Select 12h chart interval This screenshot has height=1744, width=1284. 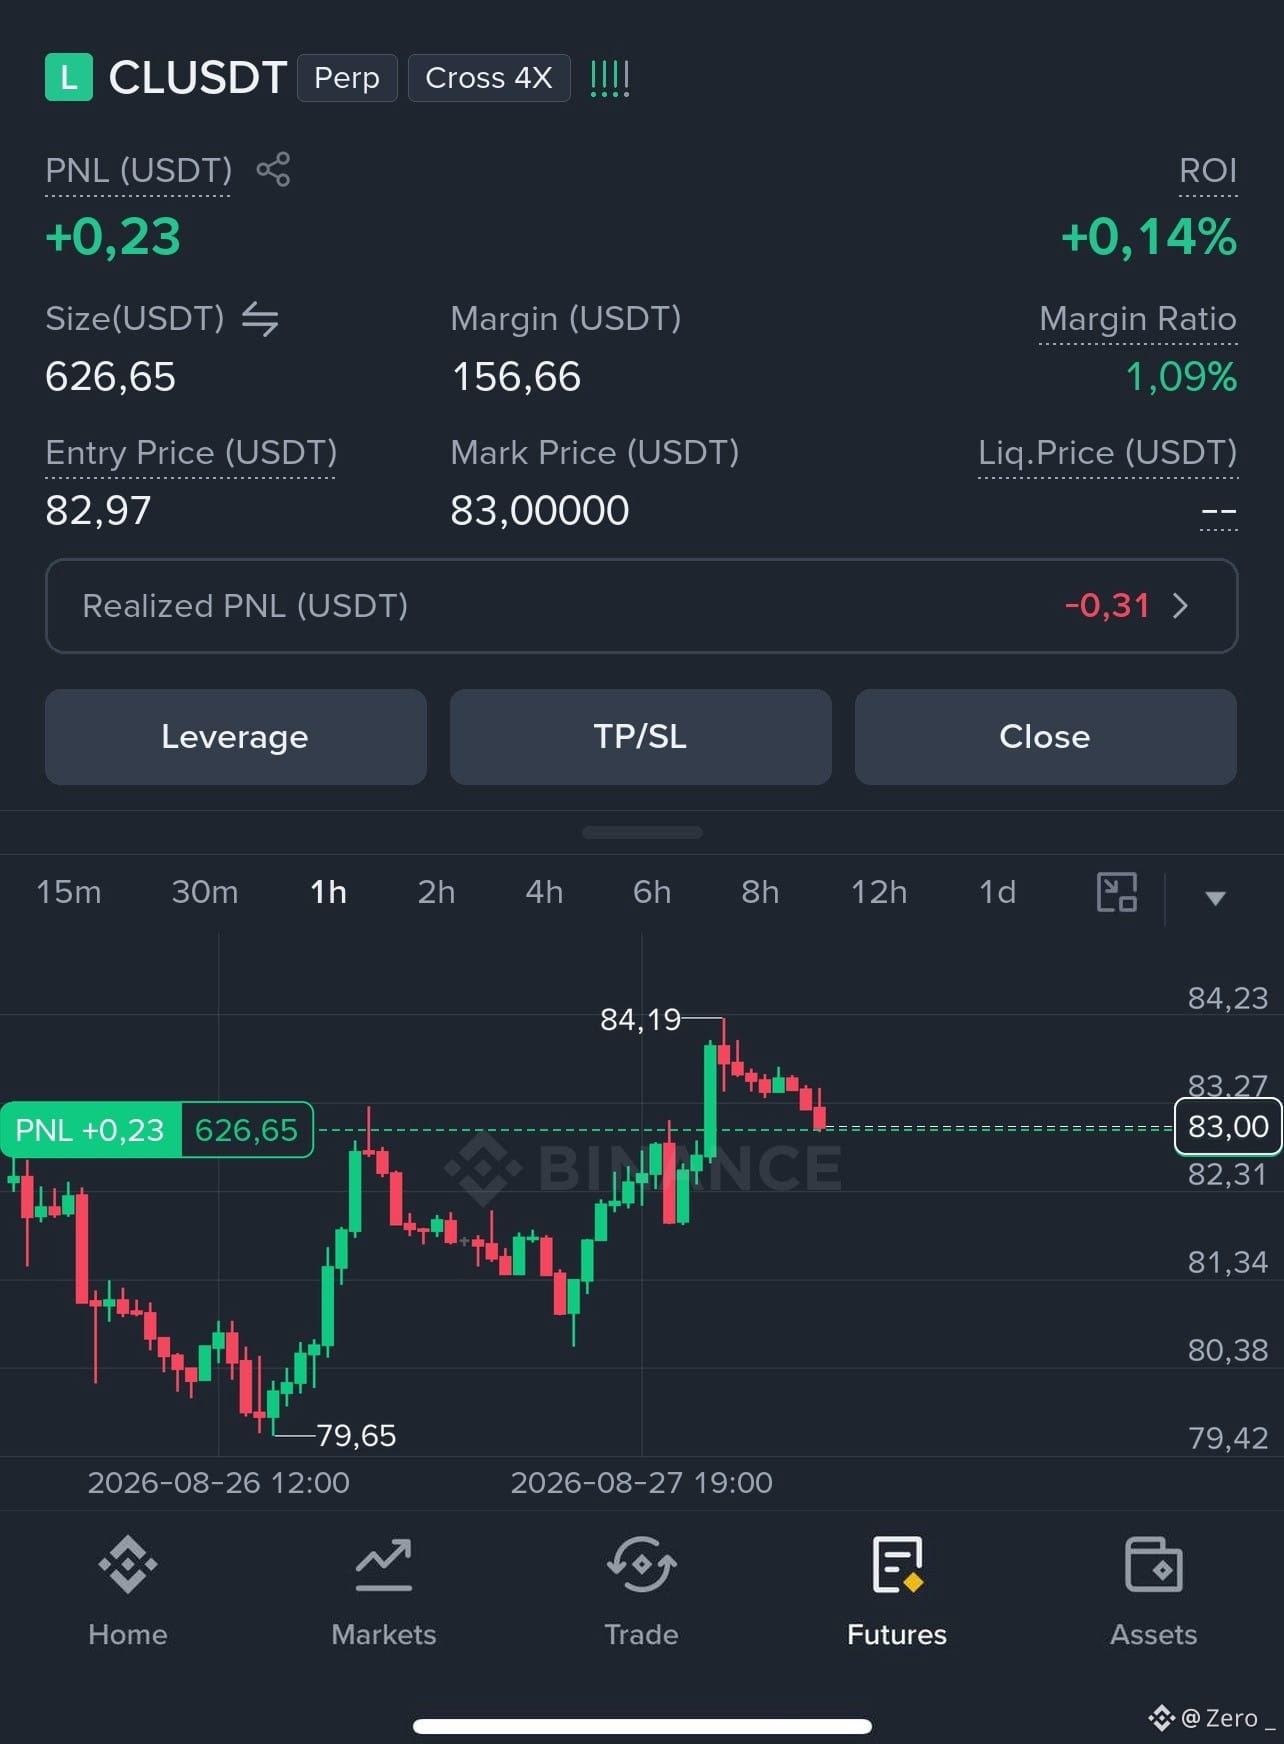click(x=879, y=892)
